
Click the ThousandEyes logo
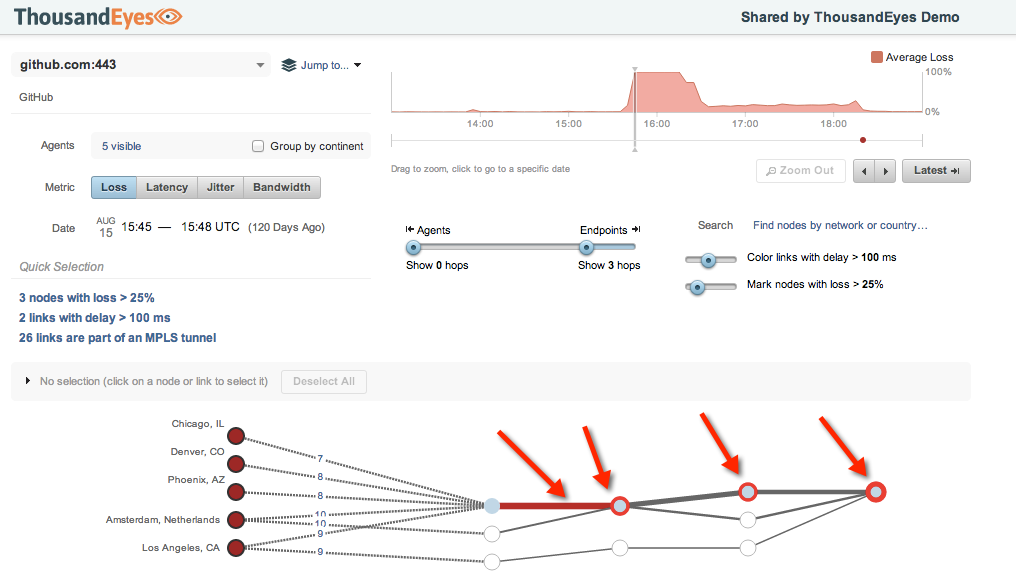pyautogui.click(x=98, y=17)
